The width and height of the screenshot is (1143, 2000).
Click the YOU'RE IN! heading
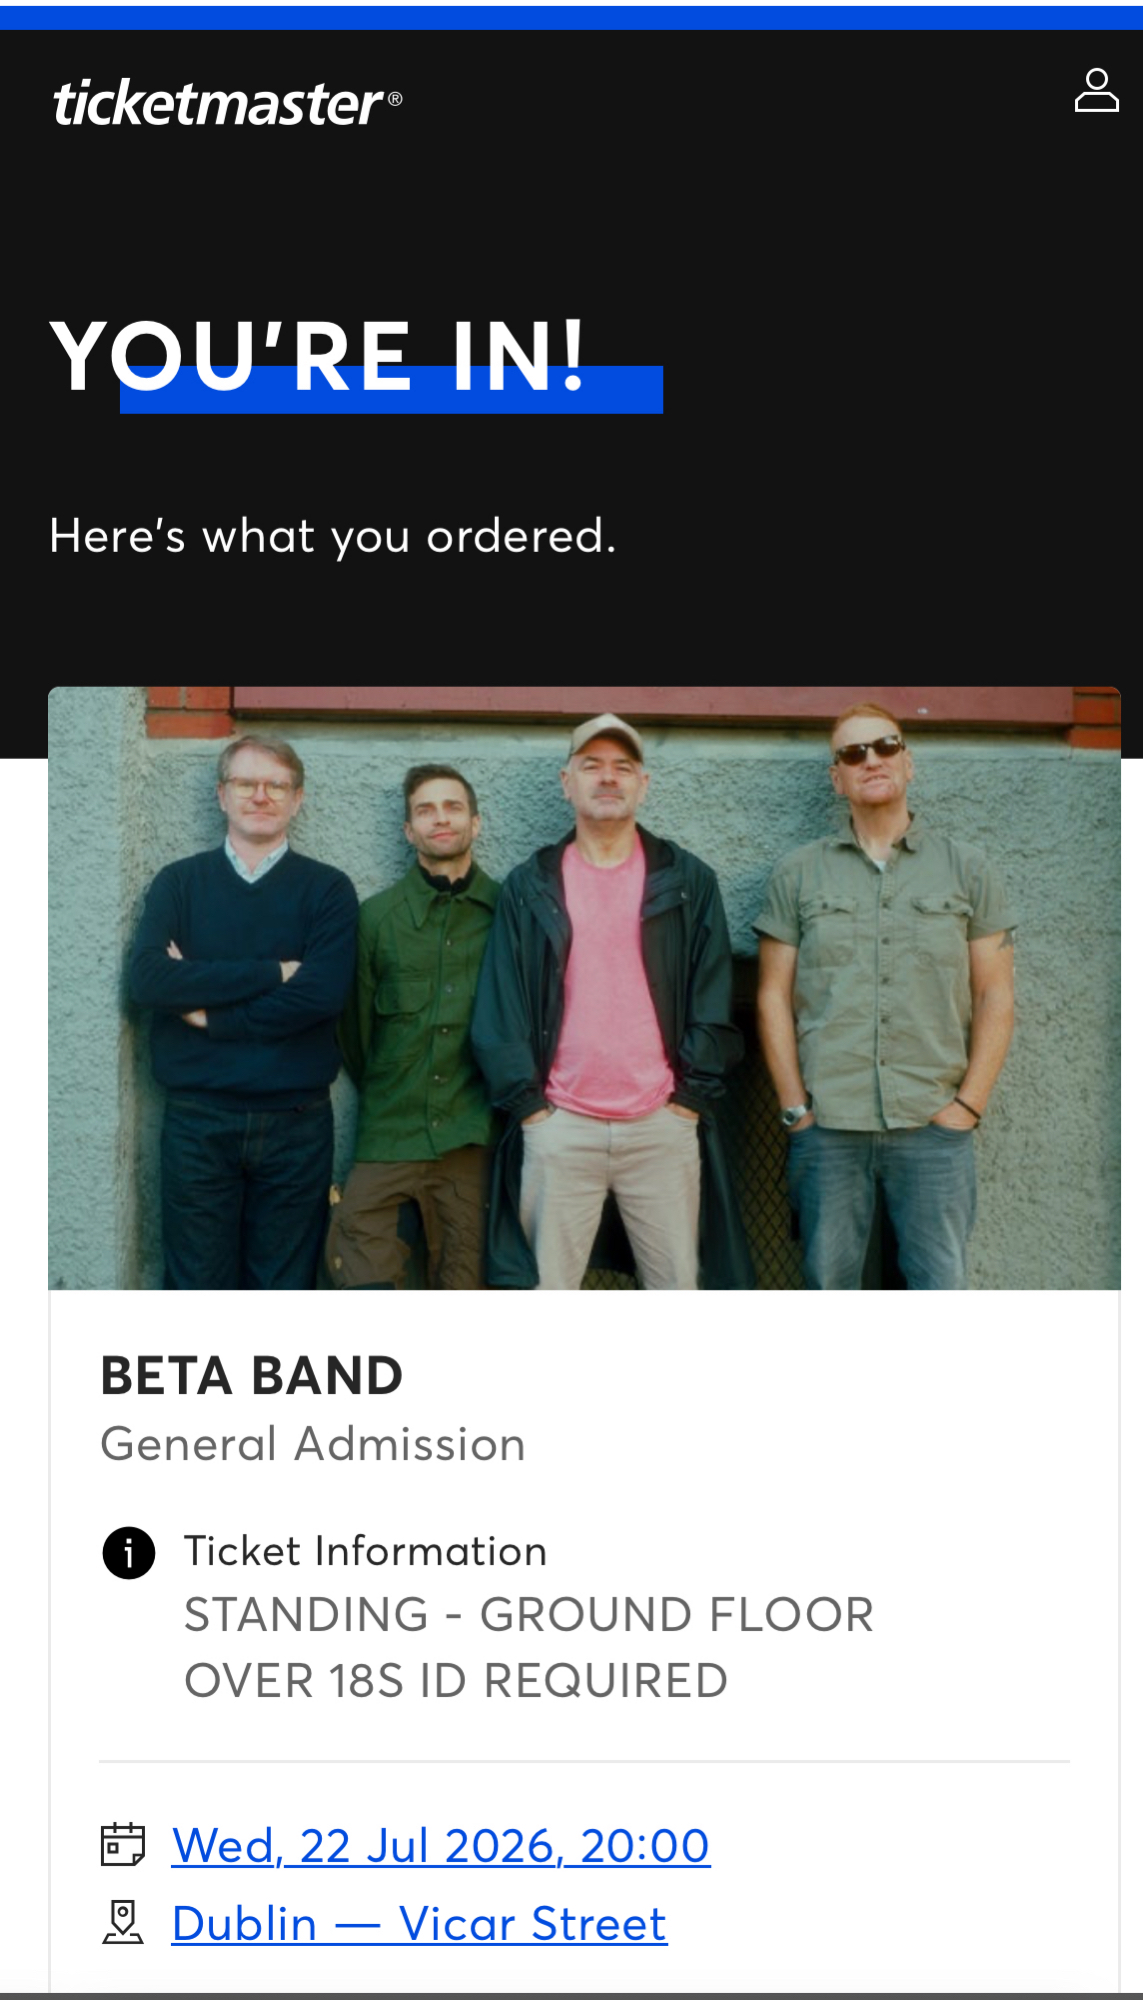[318, 355]
